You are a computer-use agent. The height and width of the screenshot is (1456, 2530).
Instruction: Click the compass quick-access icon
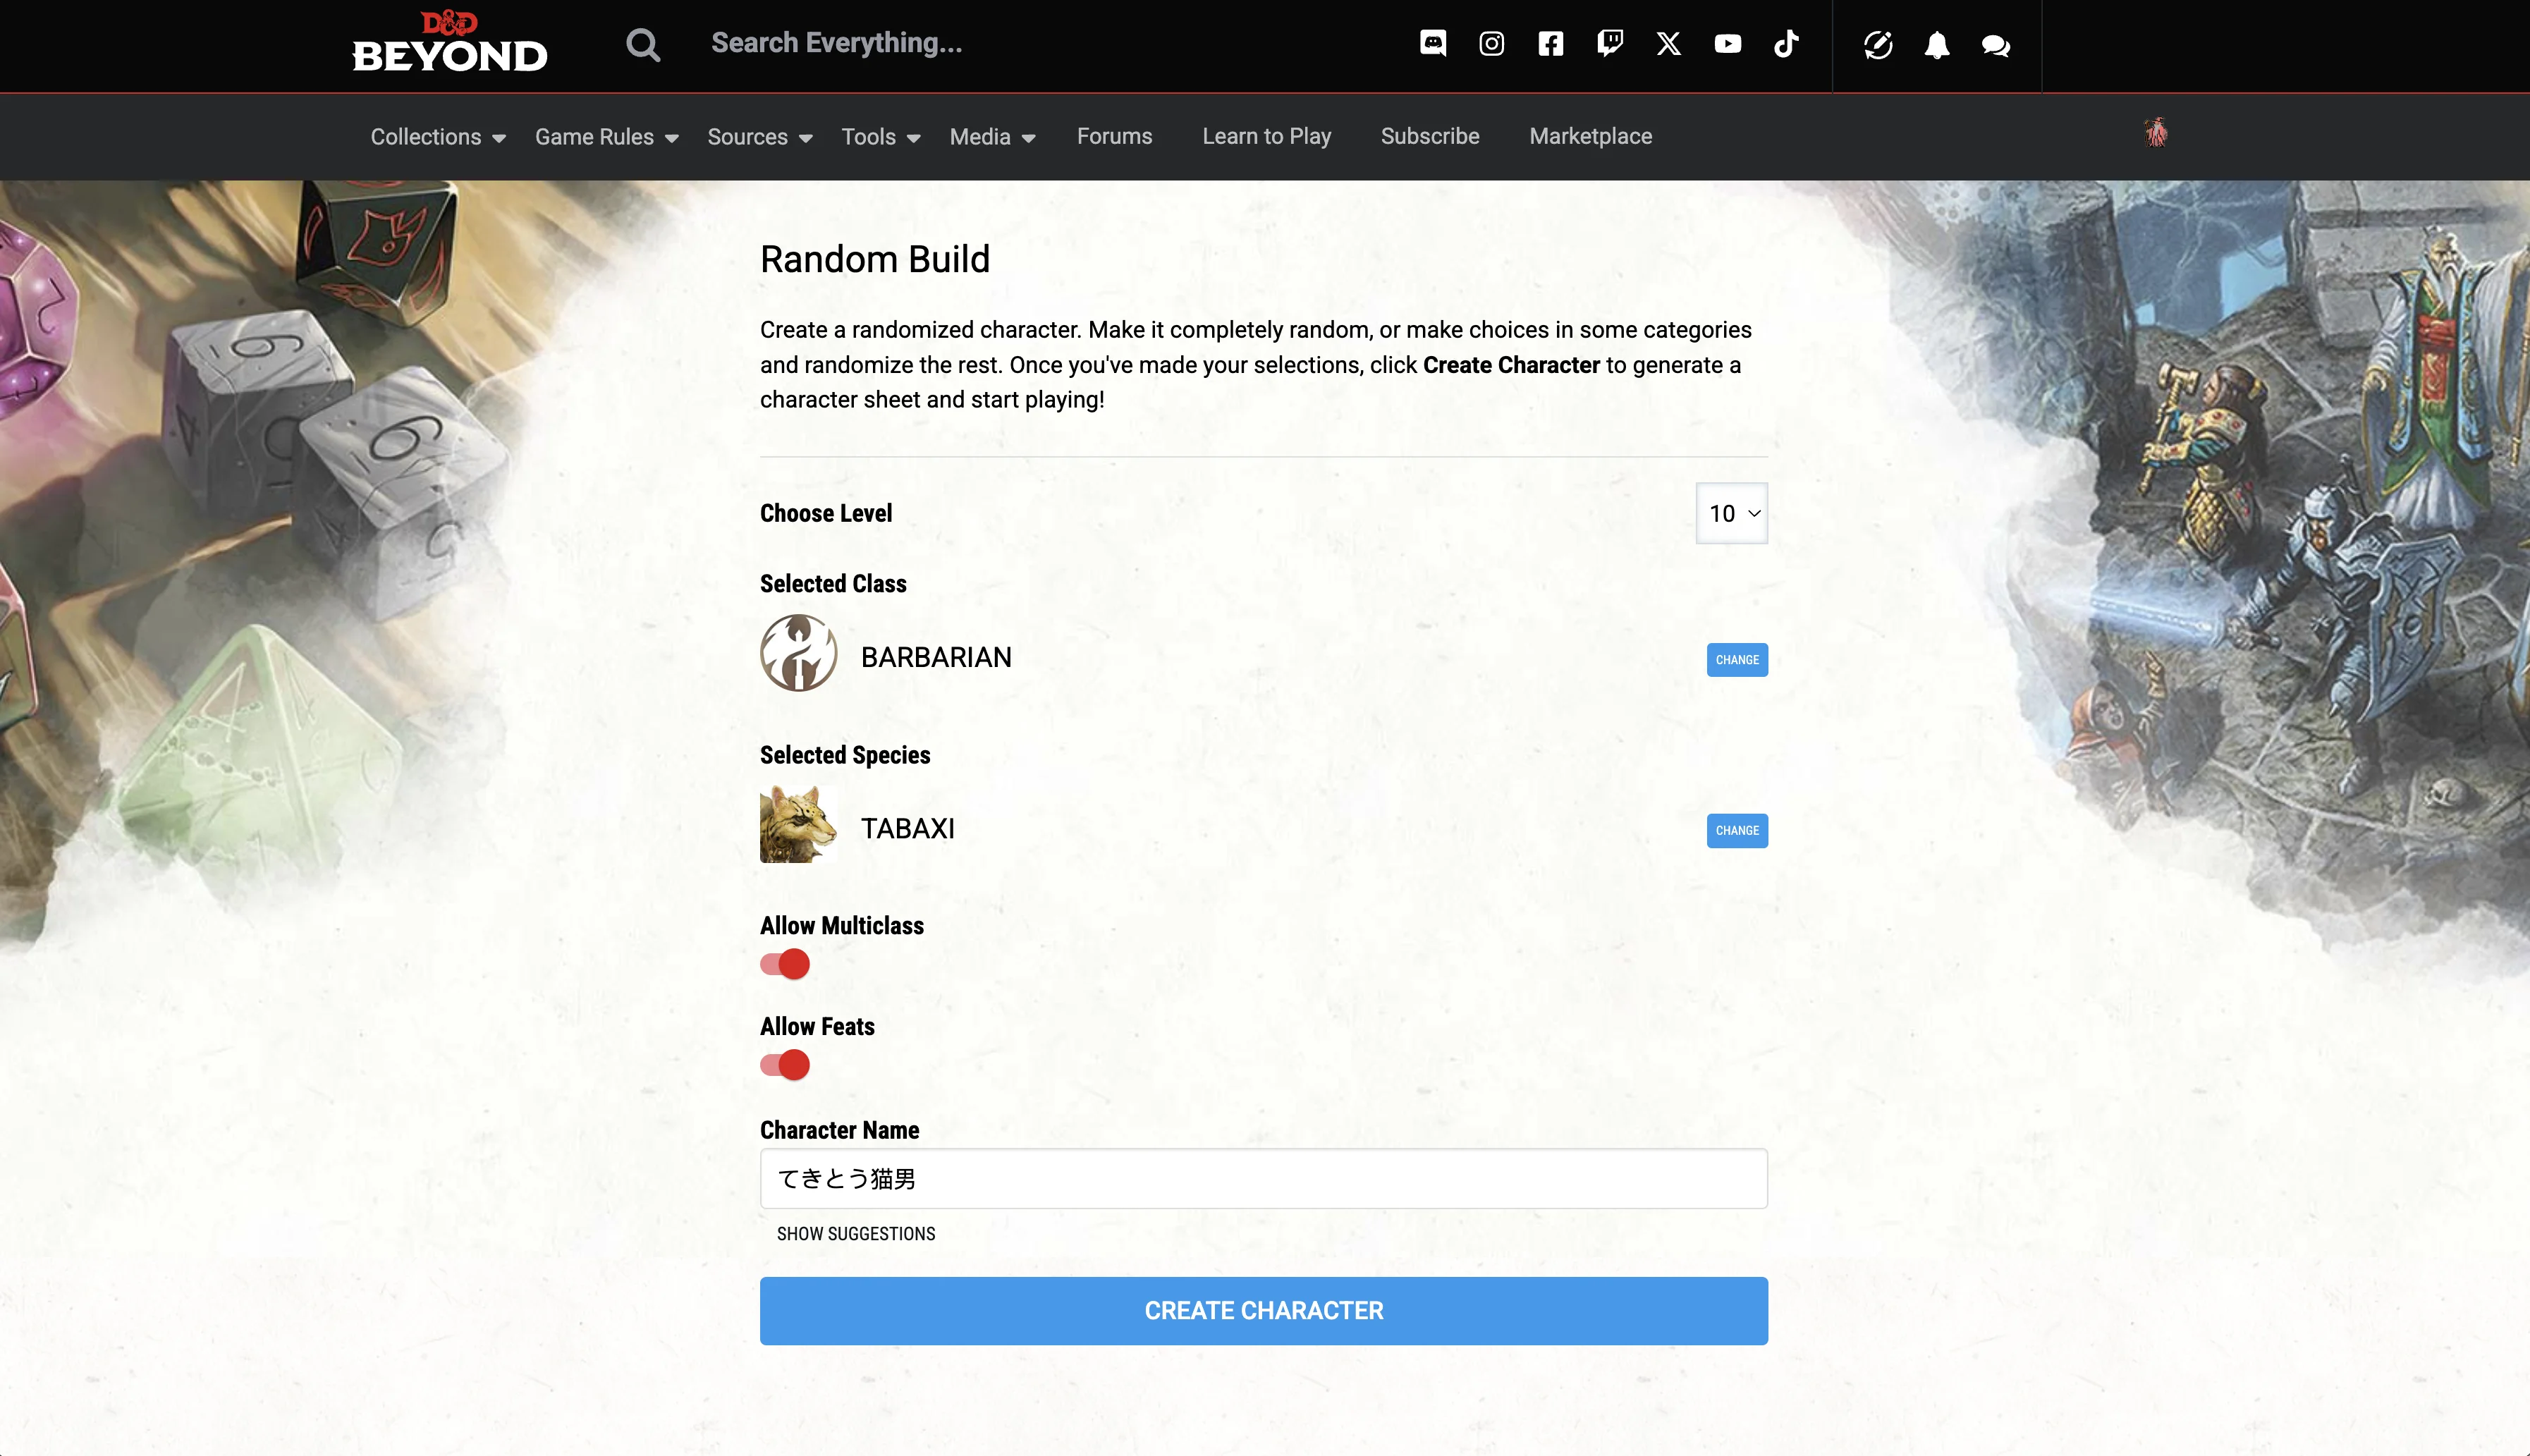click(x=1878, y=45)
